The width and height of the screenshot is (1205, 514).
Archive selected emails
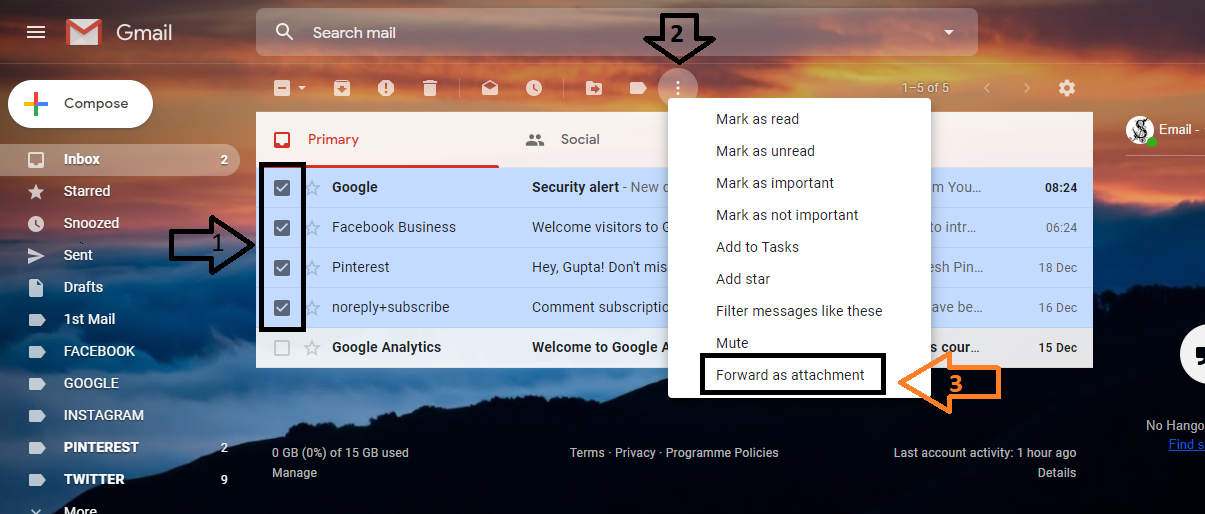(x=342, y=88)
